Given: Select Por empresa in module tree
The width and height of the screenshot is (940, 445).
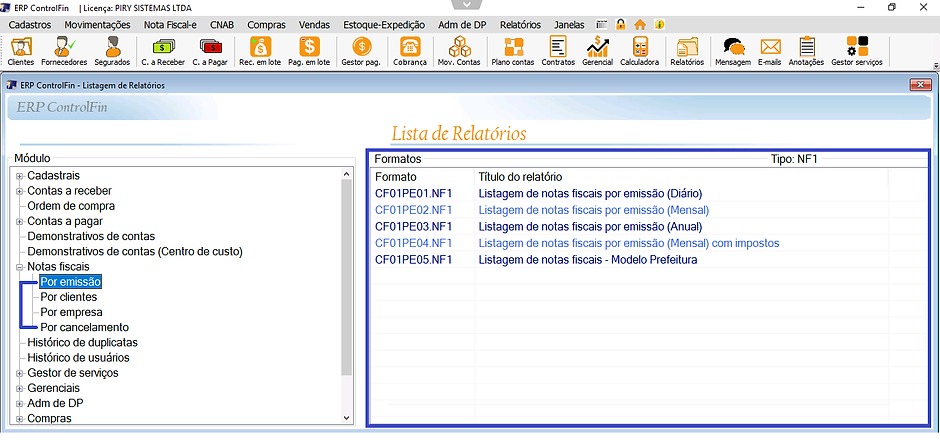Looking at the screenshot, I should pos(71,312).
